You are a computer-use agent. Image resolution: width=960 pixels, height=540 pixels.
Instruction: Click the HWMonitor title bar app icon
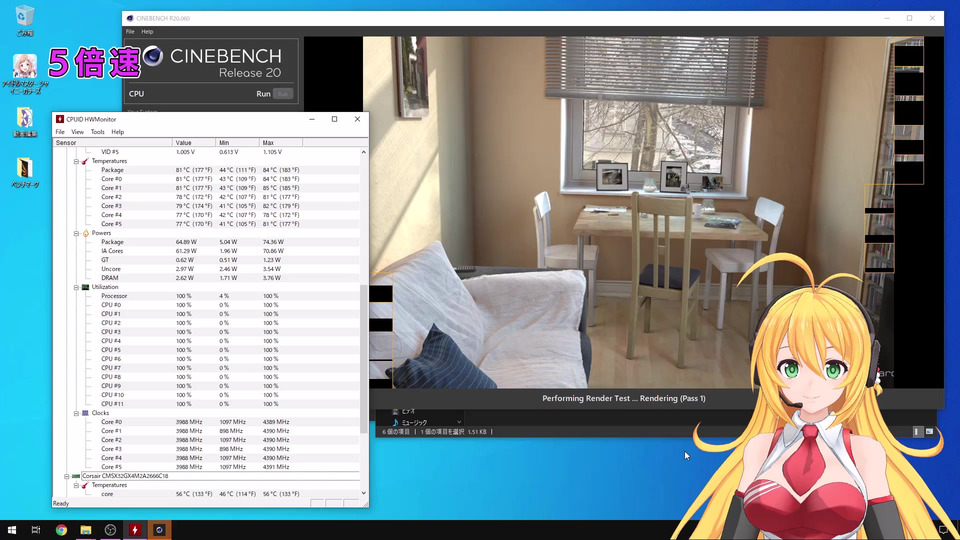pyautogui.click(x=60, y=119)
